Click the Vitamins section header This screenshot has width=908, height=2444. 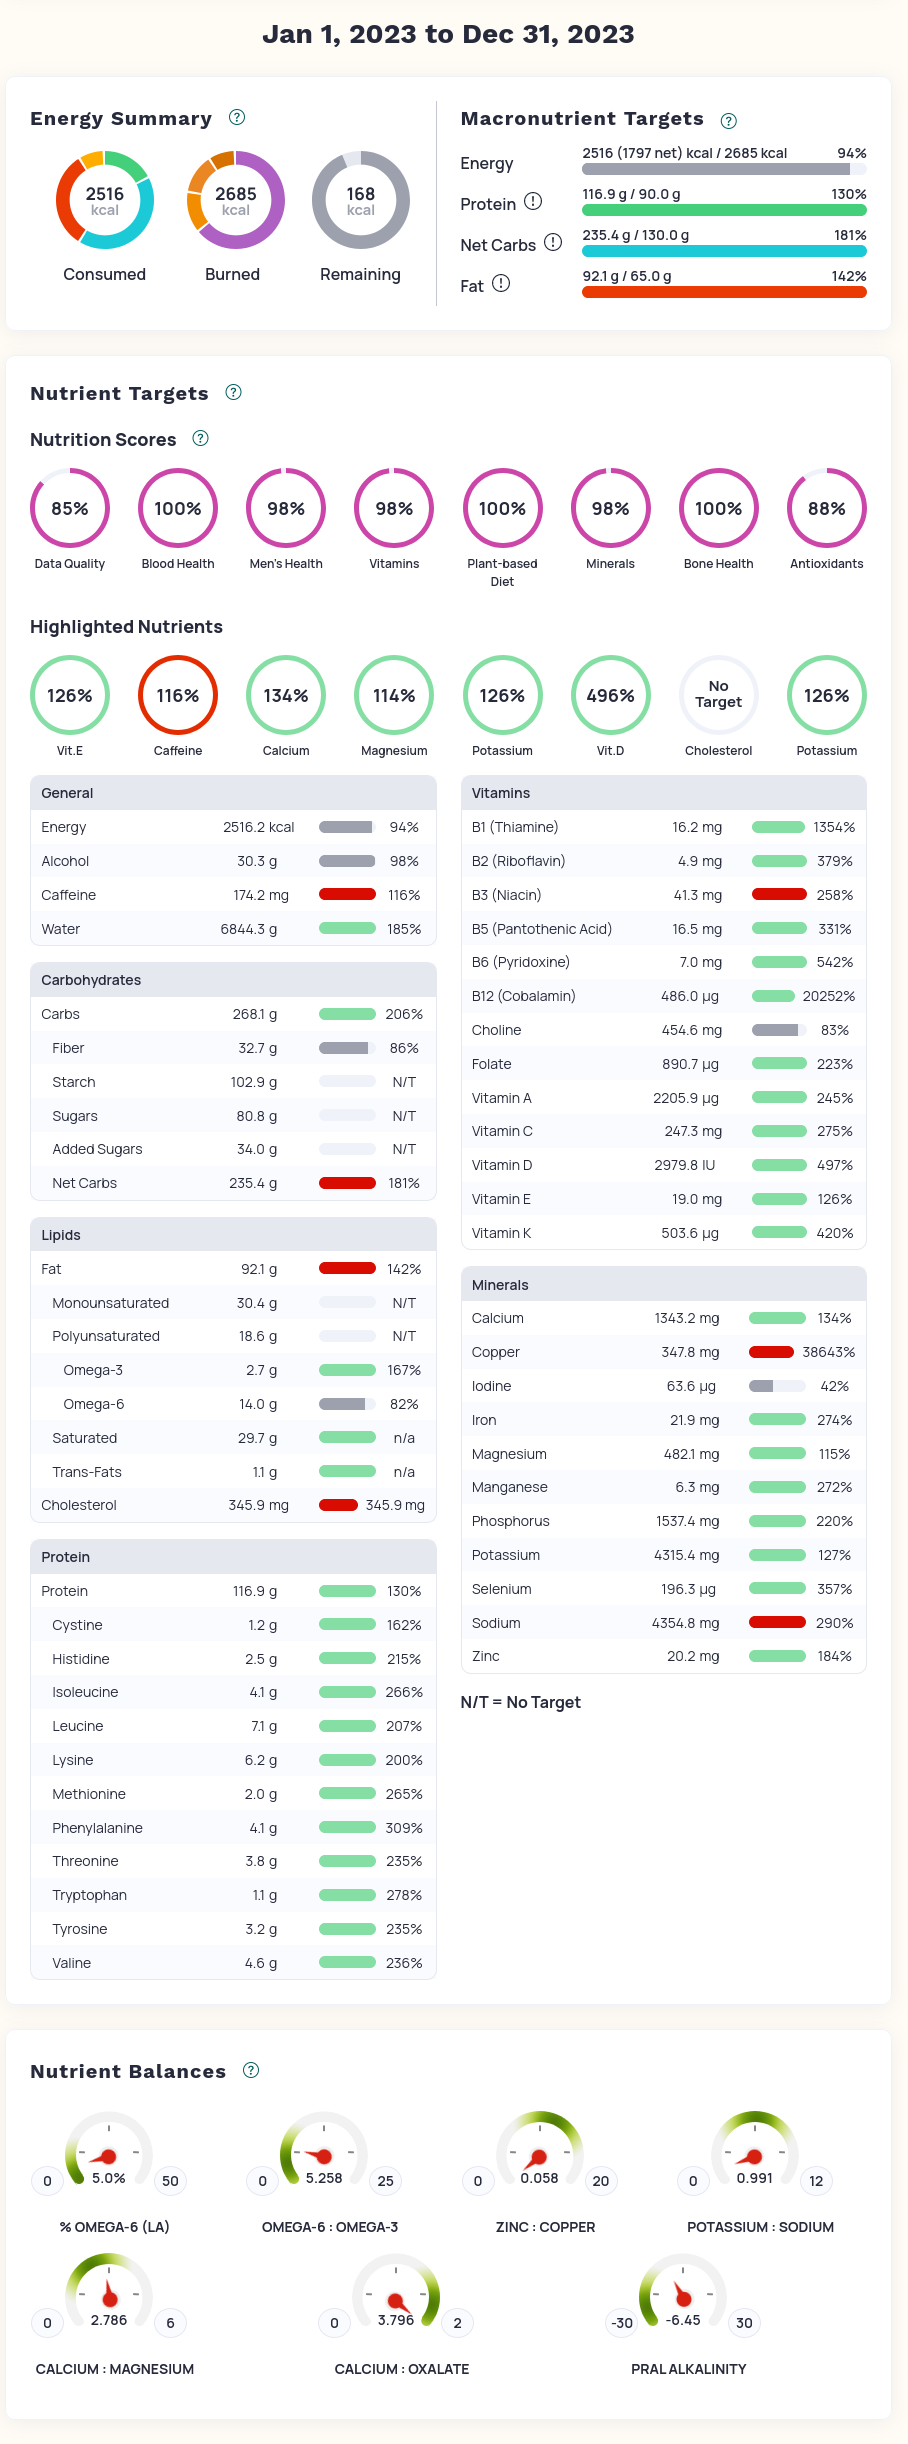pos(664,793)
